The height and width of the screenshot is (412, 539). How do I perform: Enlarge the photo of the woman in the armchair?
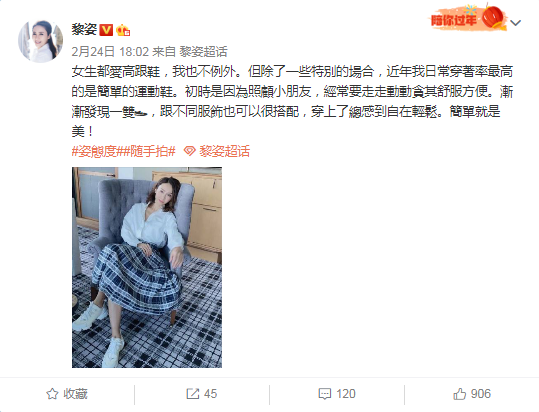pyautogui.click(x=147, y=267)
